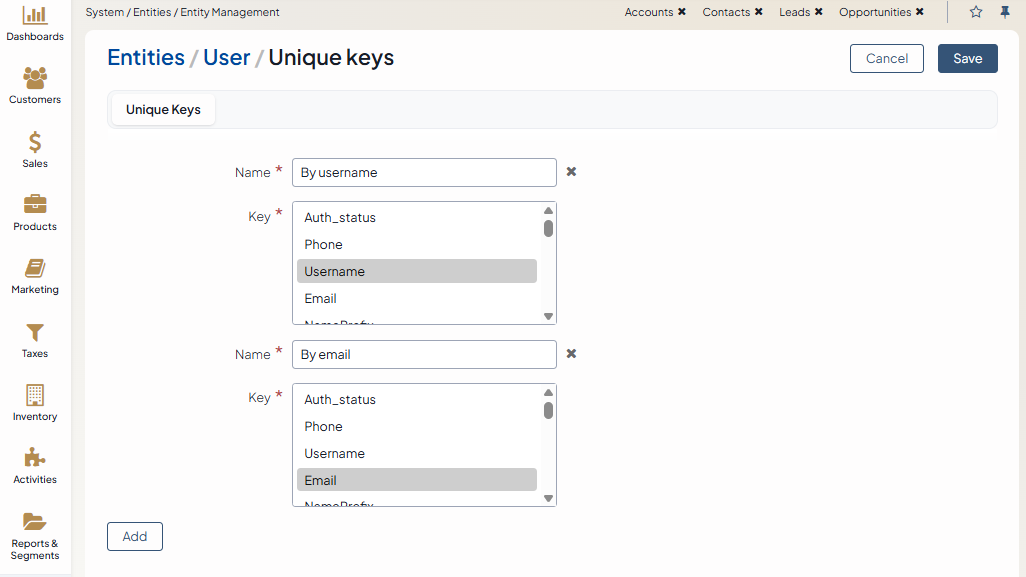Open the Dashboards sidebar icon

(x=35, y=16)
